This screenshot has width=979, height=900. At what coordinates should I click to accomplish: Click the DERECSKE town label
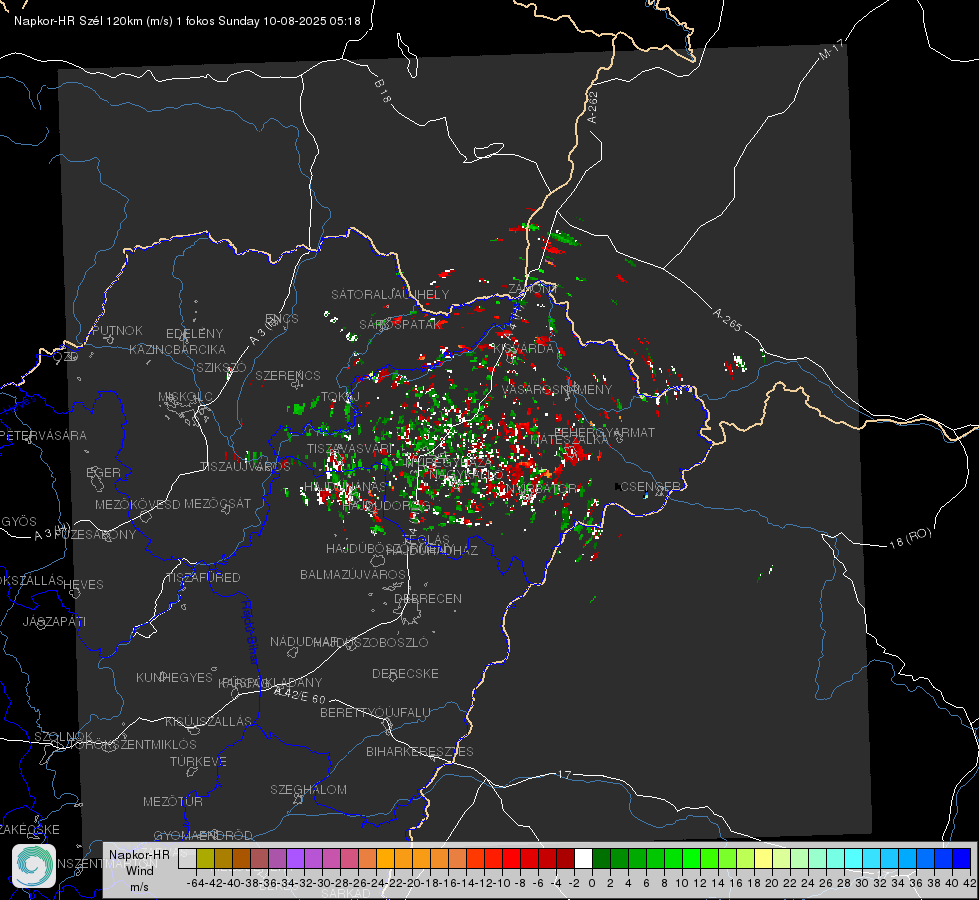405,673
